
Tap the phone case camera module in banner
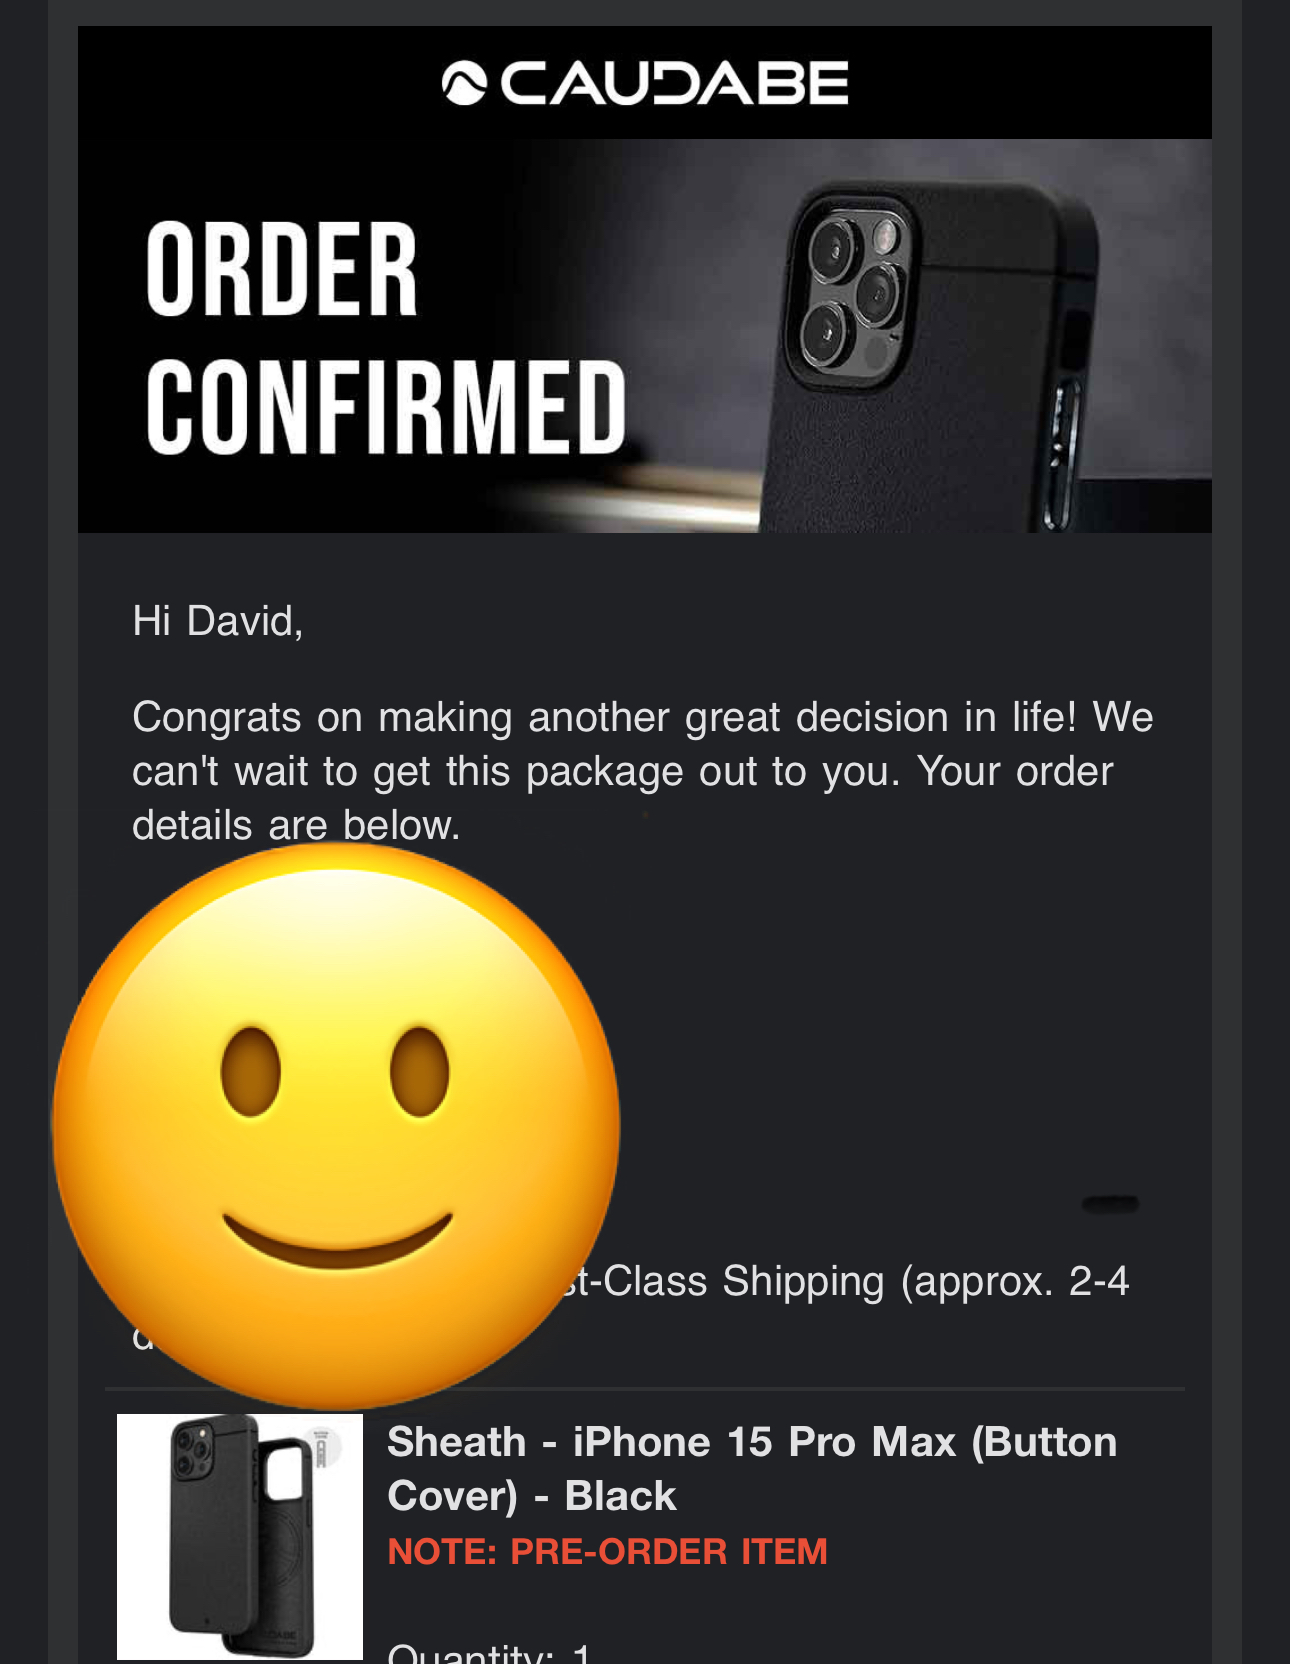point(851,288)
